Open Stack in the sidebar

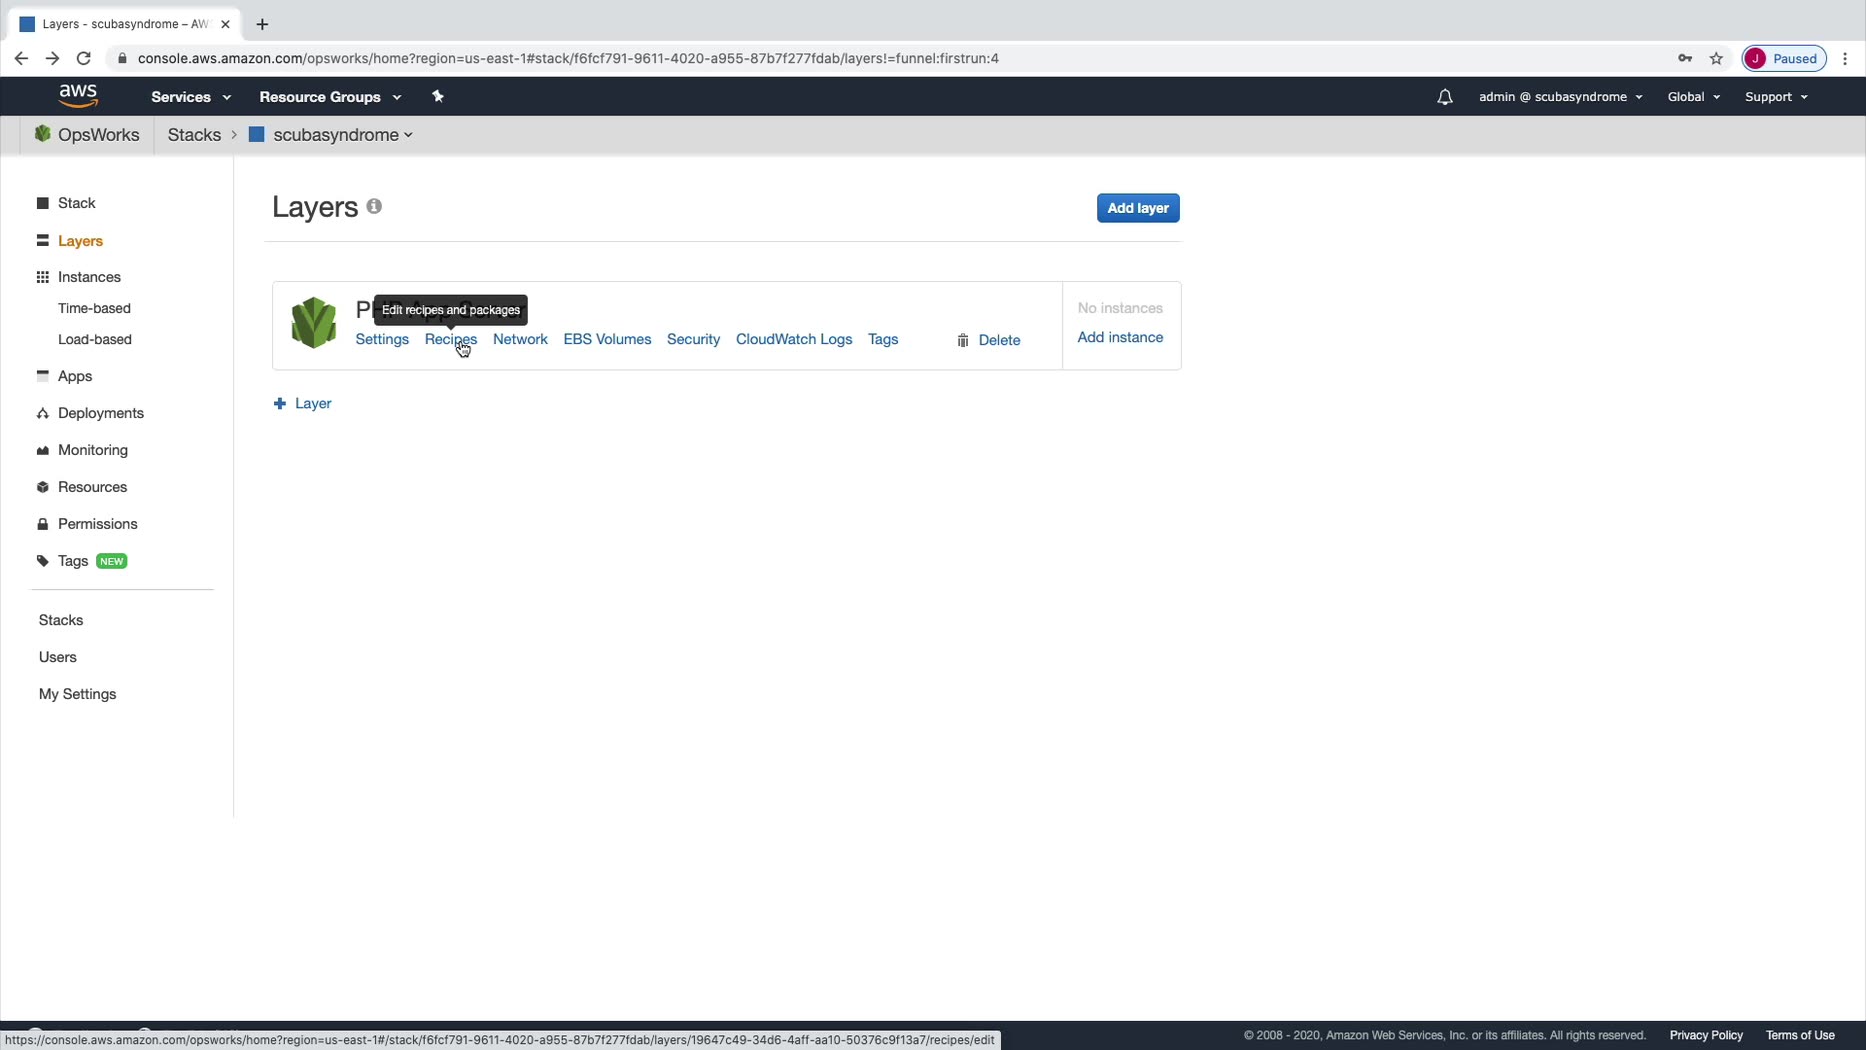click(66, 203)
